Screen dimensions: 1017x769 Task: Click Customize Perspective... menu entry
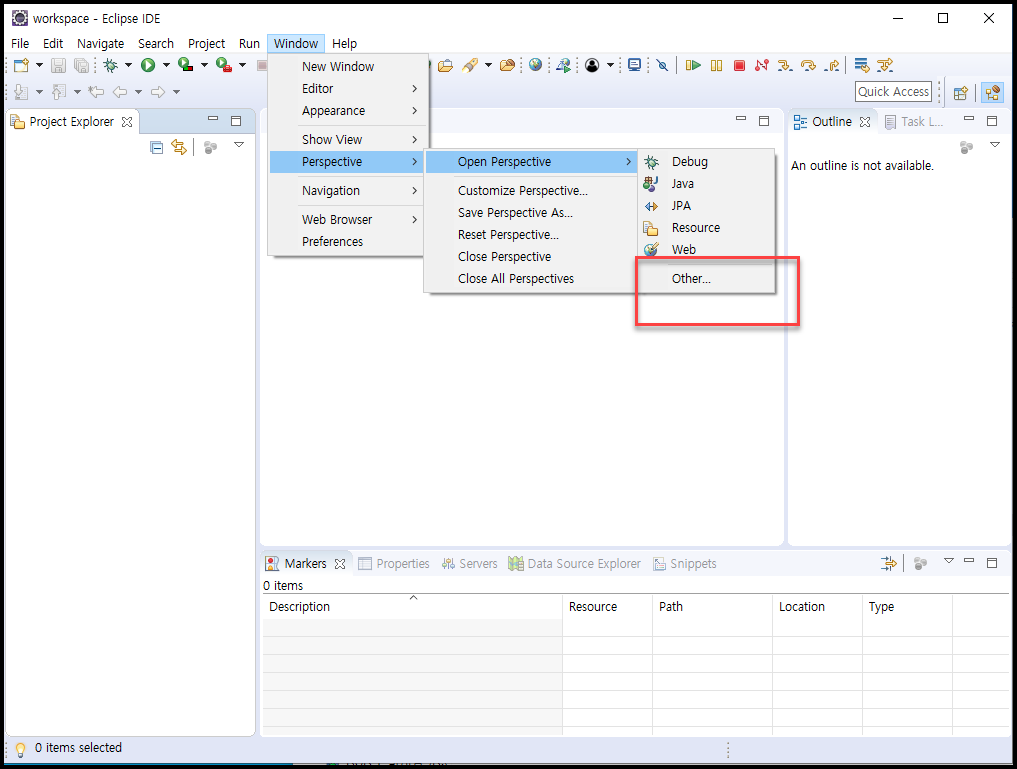(531, 191)
